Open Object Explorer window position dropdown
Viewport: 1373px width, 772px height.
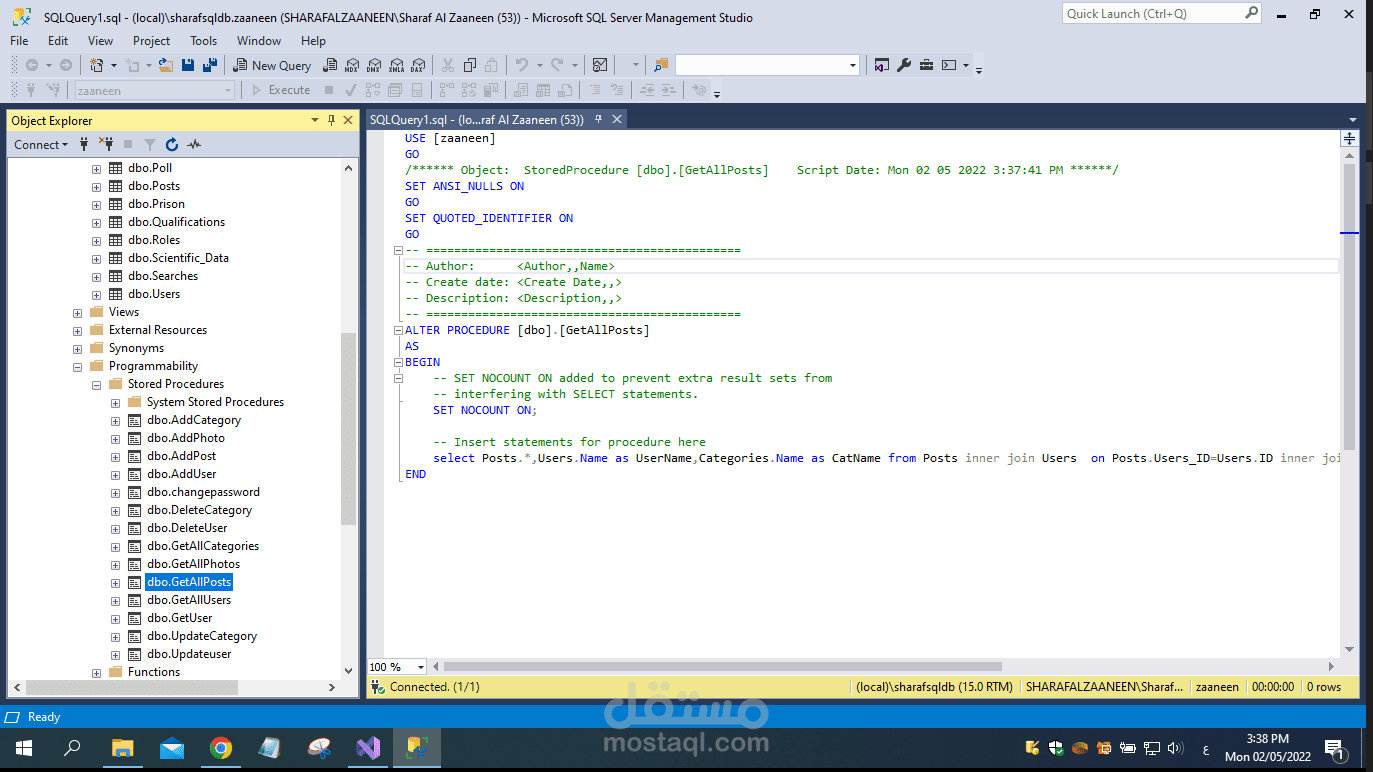315,120
